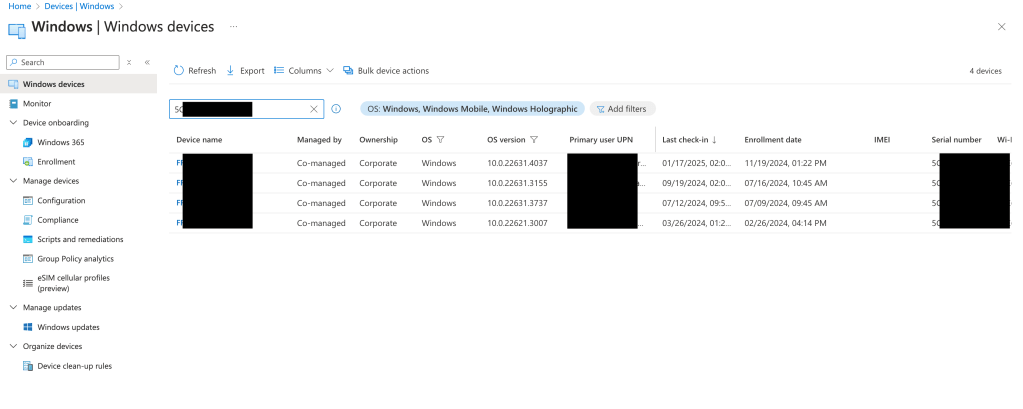Clear the search box with X icon
Viewport: 1023px width, 409px height.
click(314, 109)
